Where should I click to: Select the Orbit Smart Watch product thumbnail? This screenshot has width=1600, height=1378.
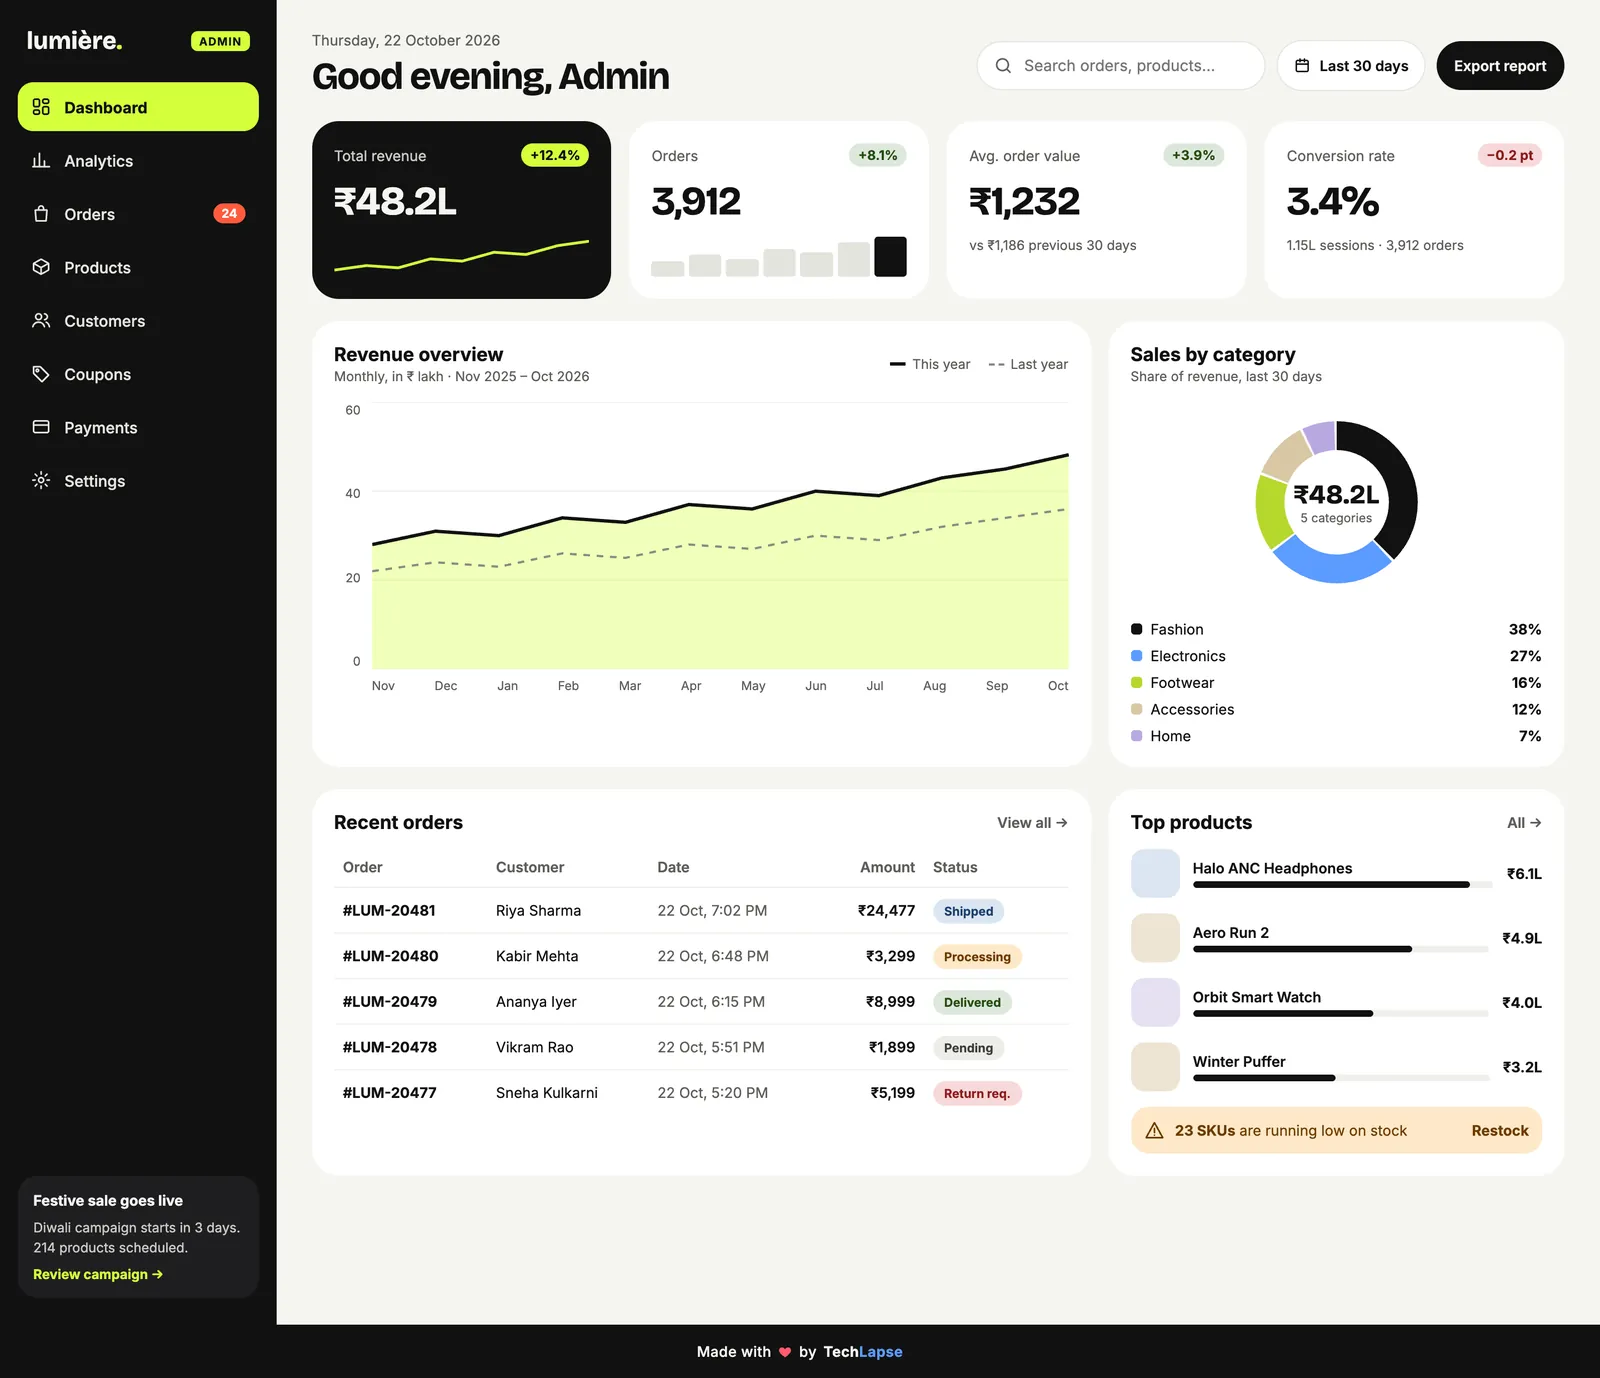[x=1155, y=1003]
